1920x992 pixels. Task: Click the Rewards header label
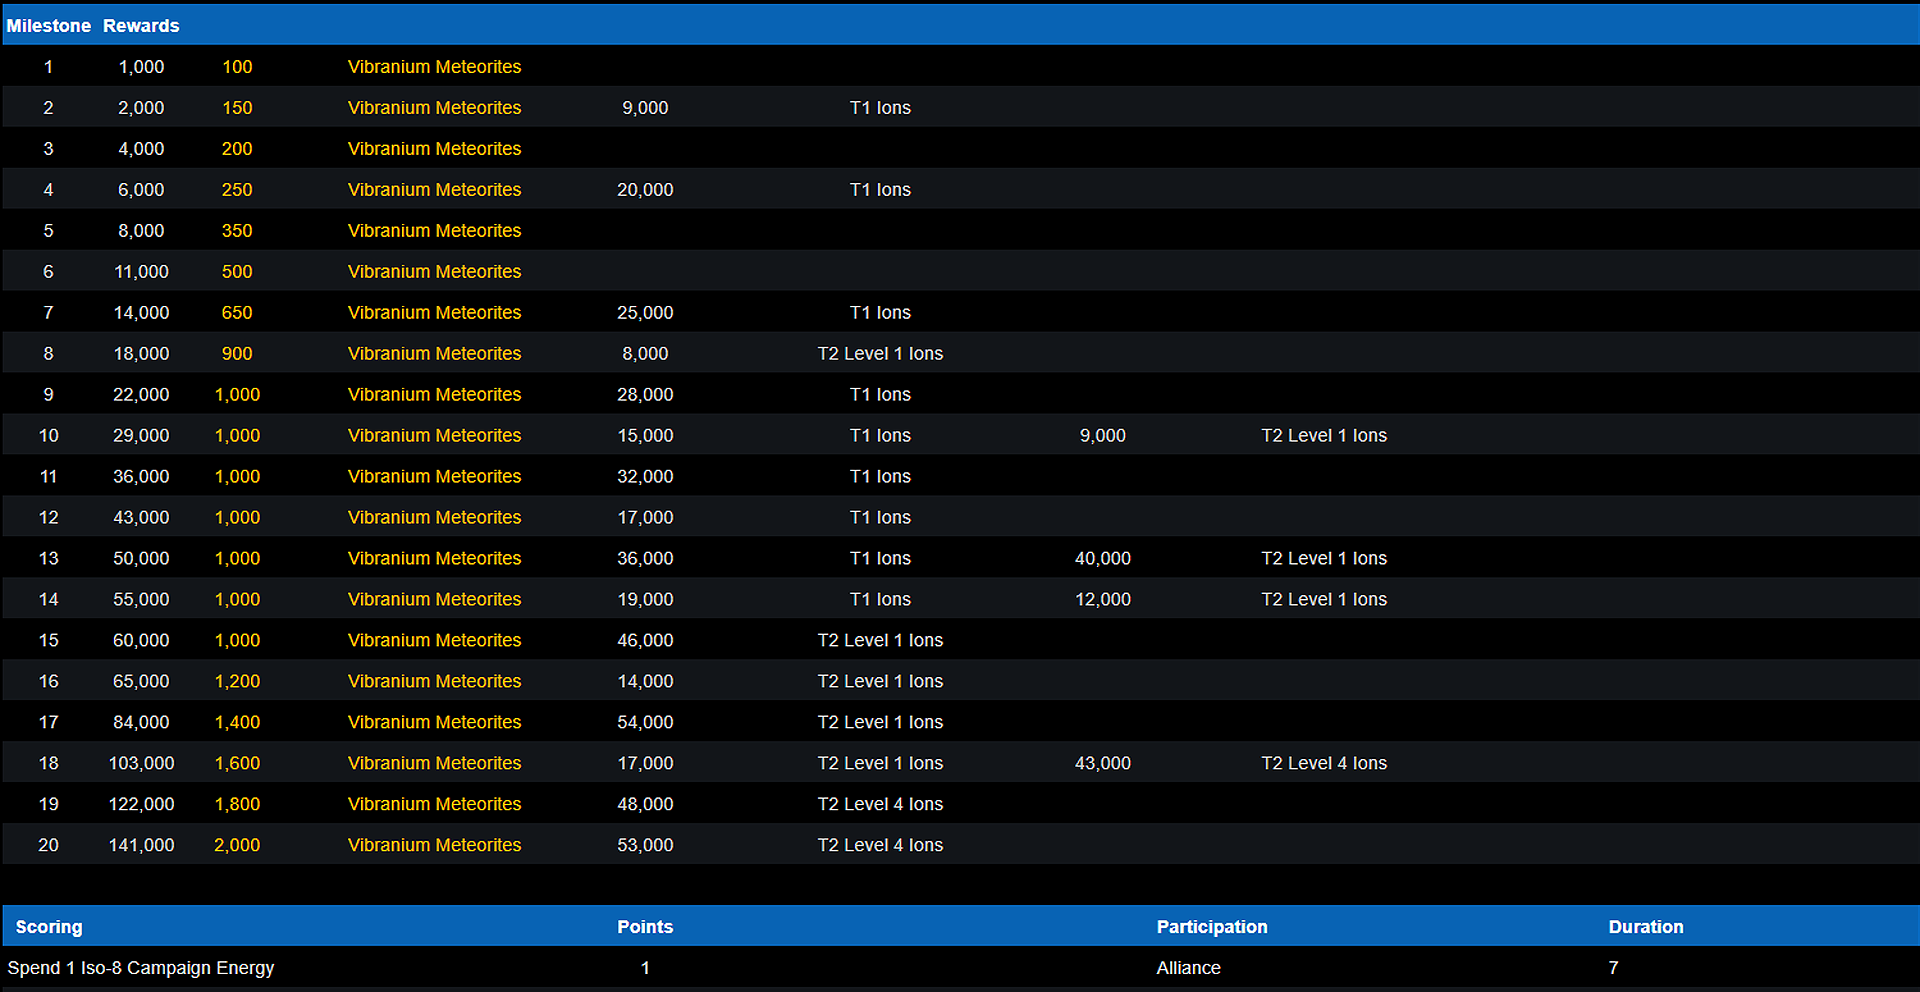coord(141,26)
